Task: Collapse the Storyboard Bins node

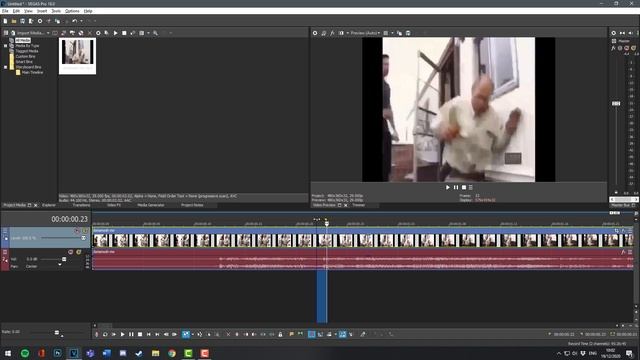Action: [x=5, y=67]
